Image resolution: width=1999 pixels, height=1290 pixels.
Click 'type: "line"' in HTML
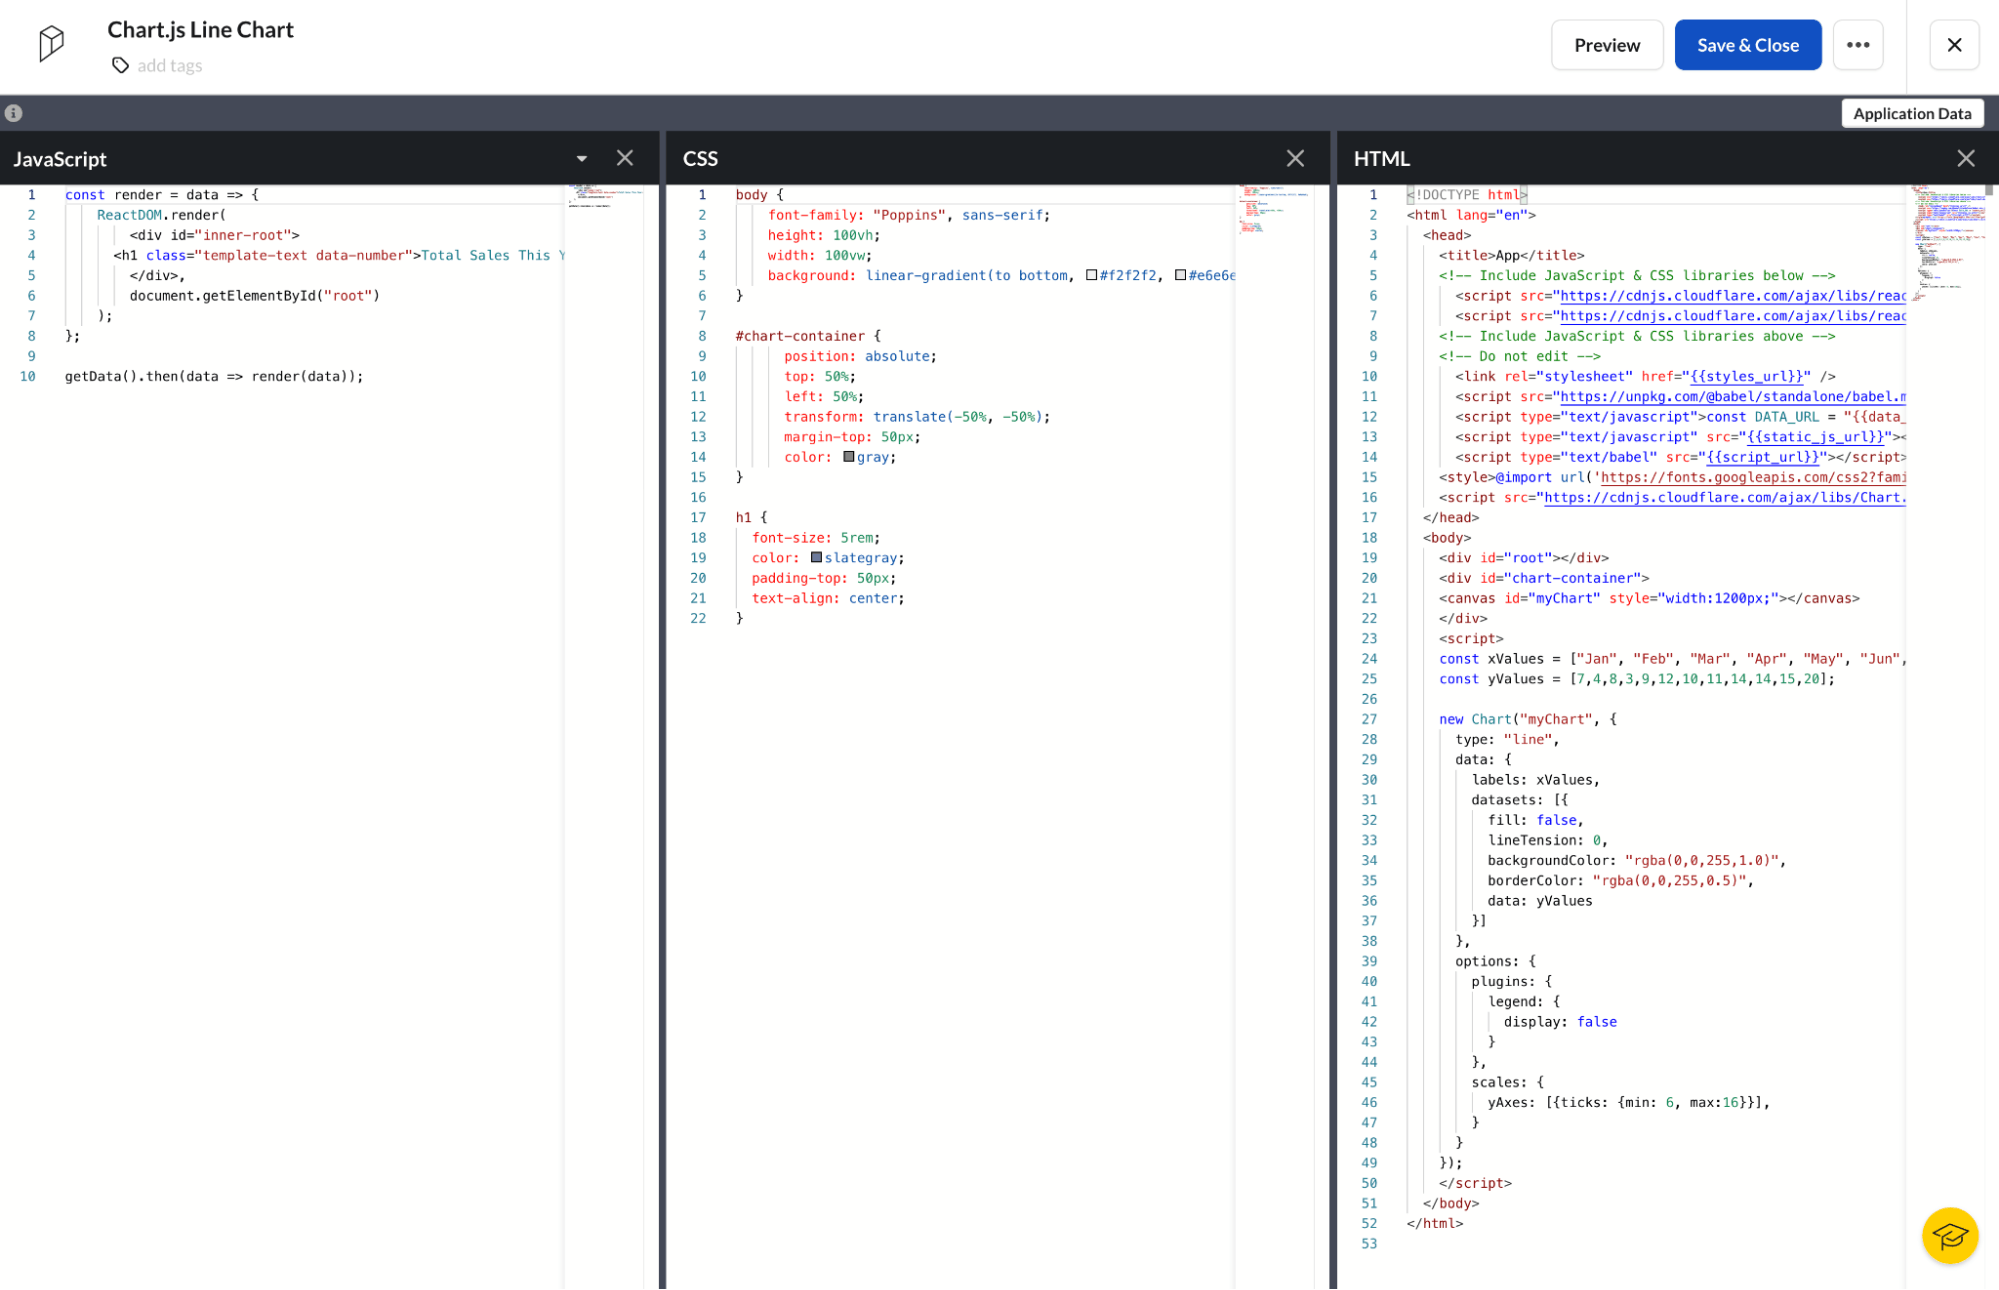coord(1507,739)
